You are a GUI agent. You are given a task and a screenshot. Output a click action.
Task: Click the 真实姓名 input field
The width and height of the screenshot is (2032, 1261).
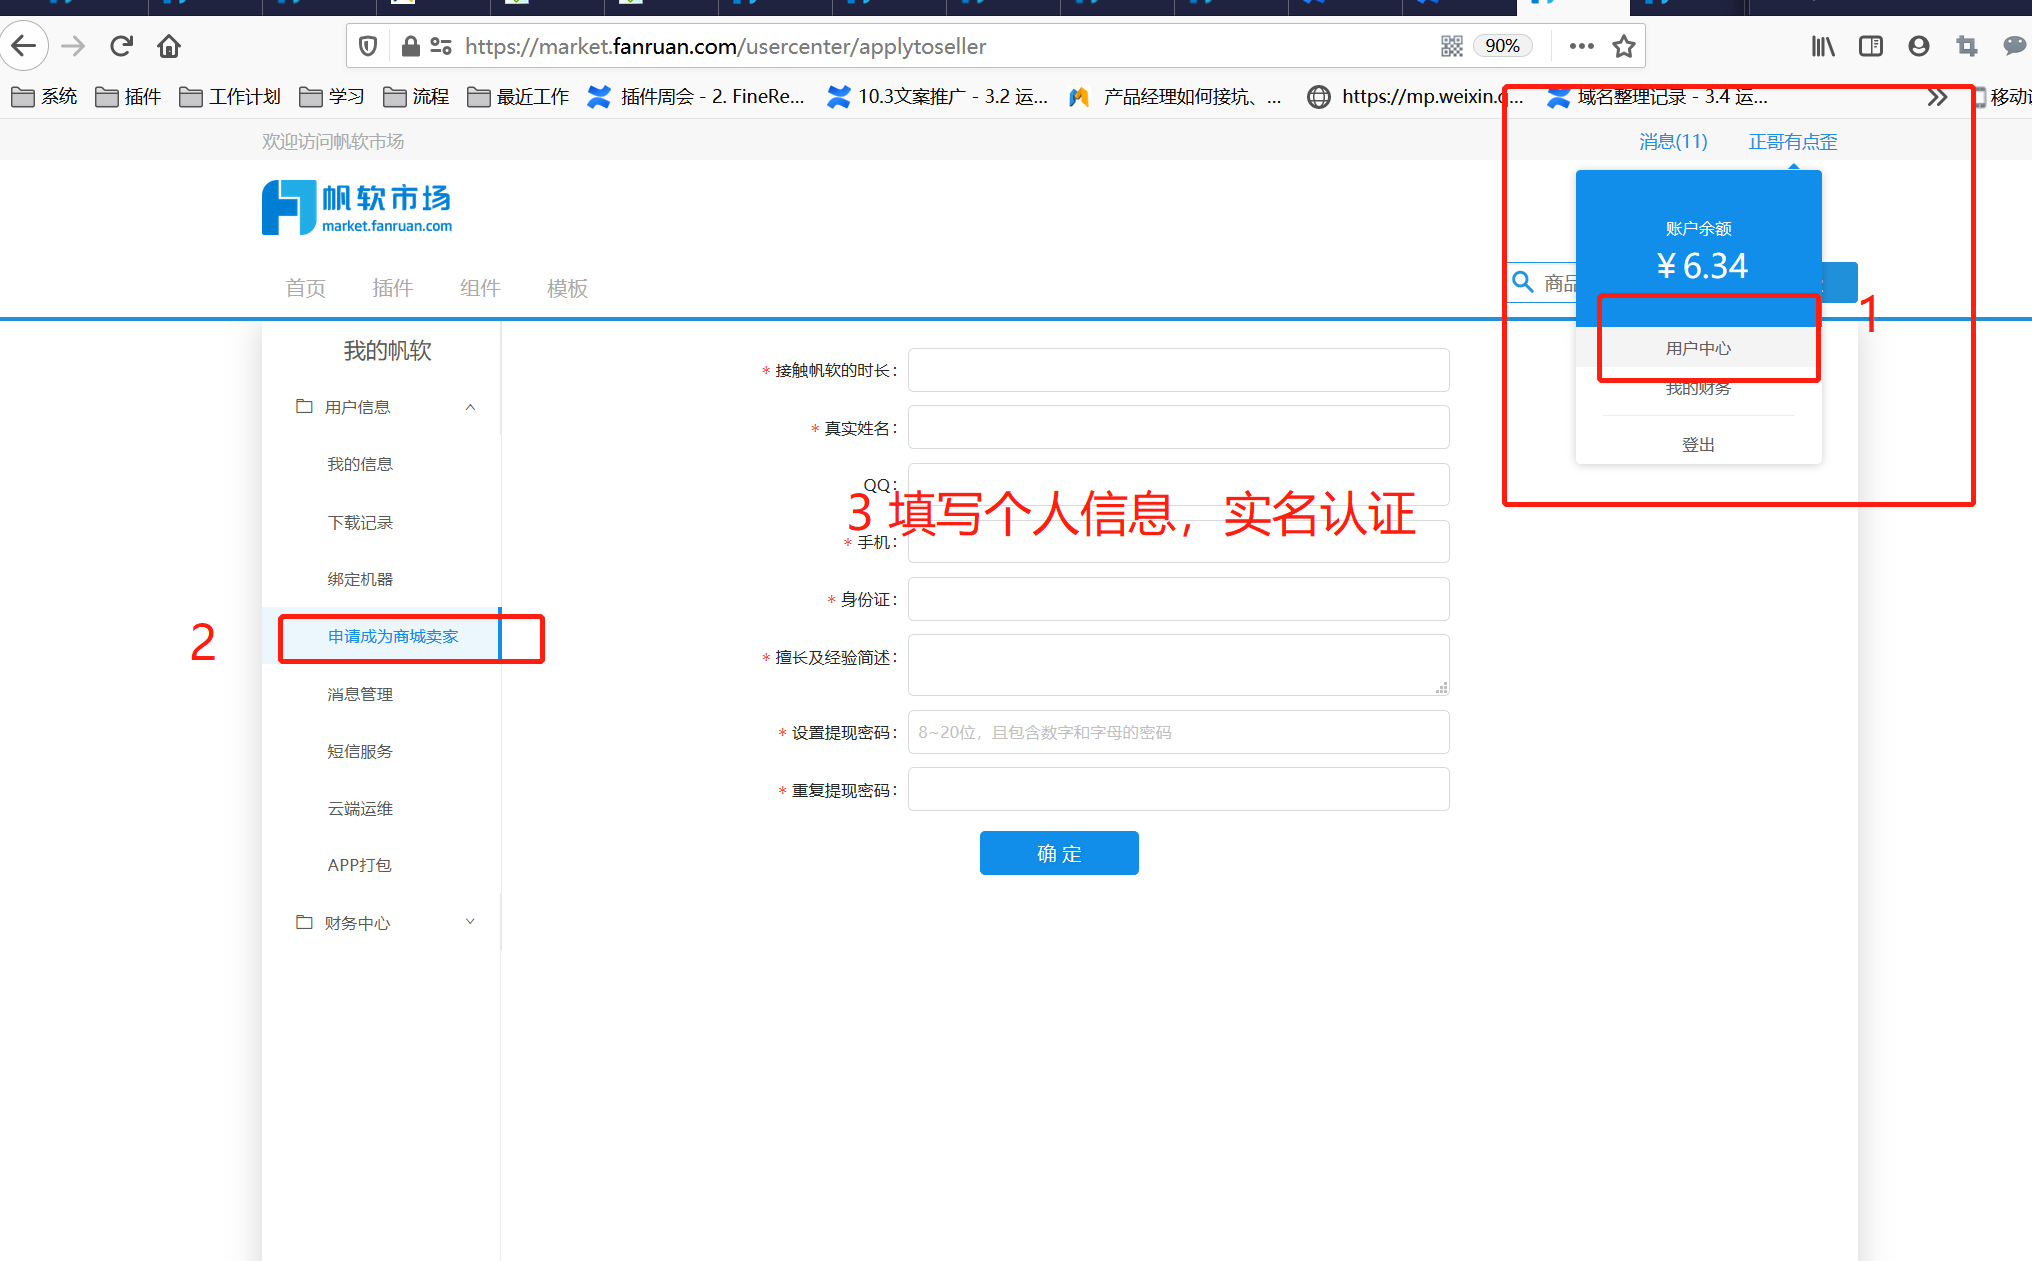tap(1178, 428)
